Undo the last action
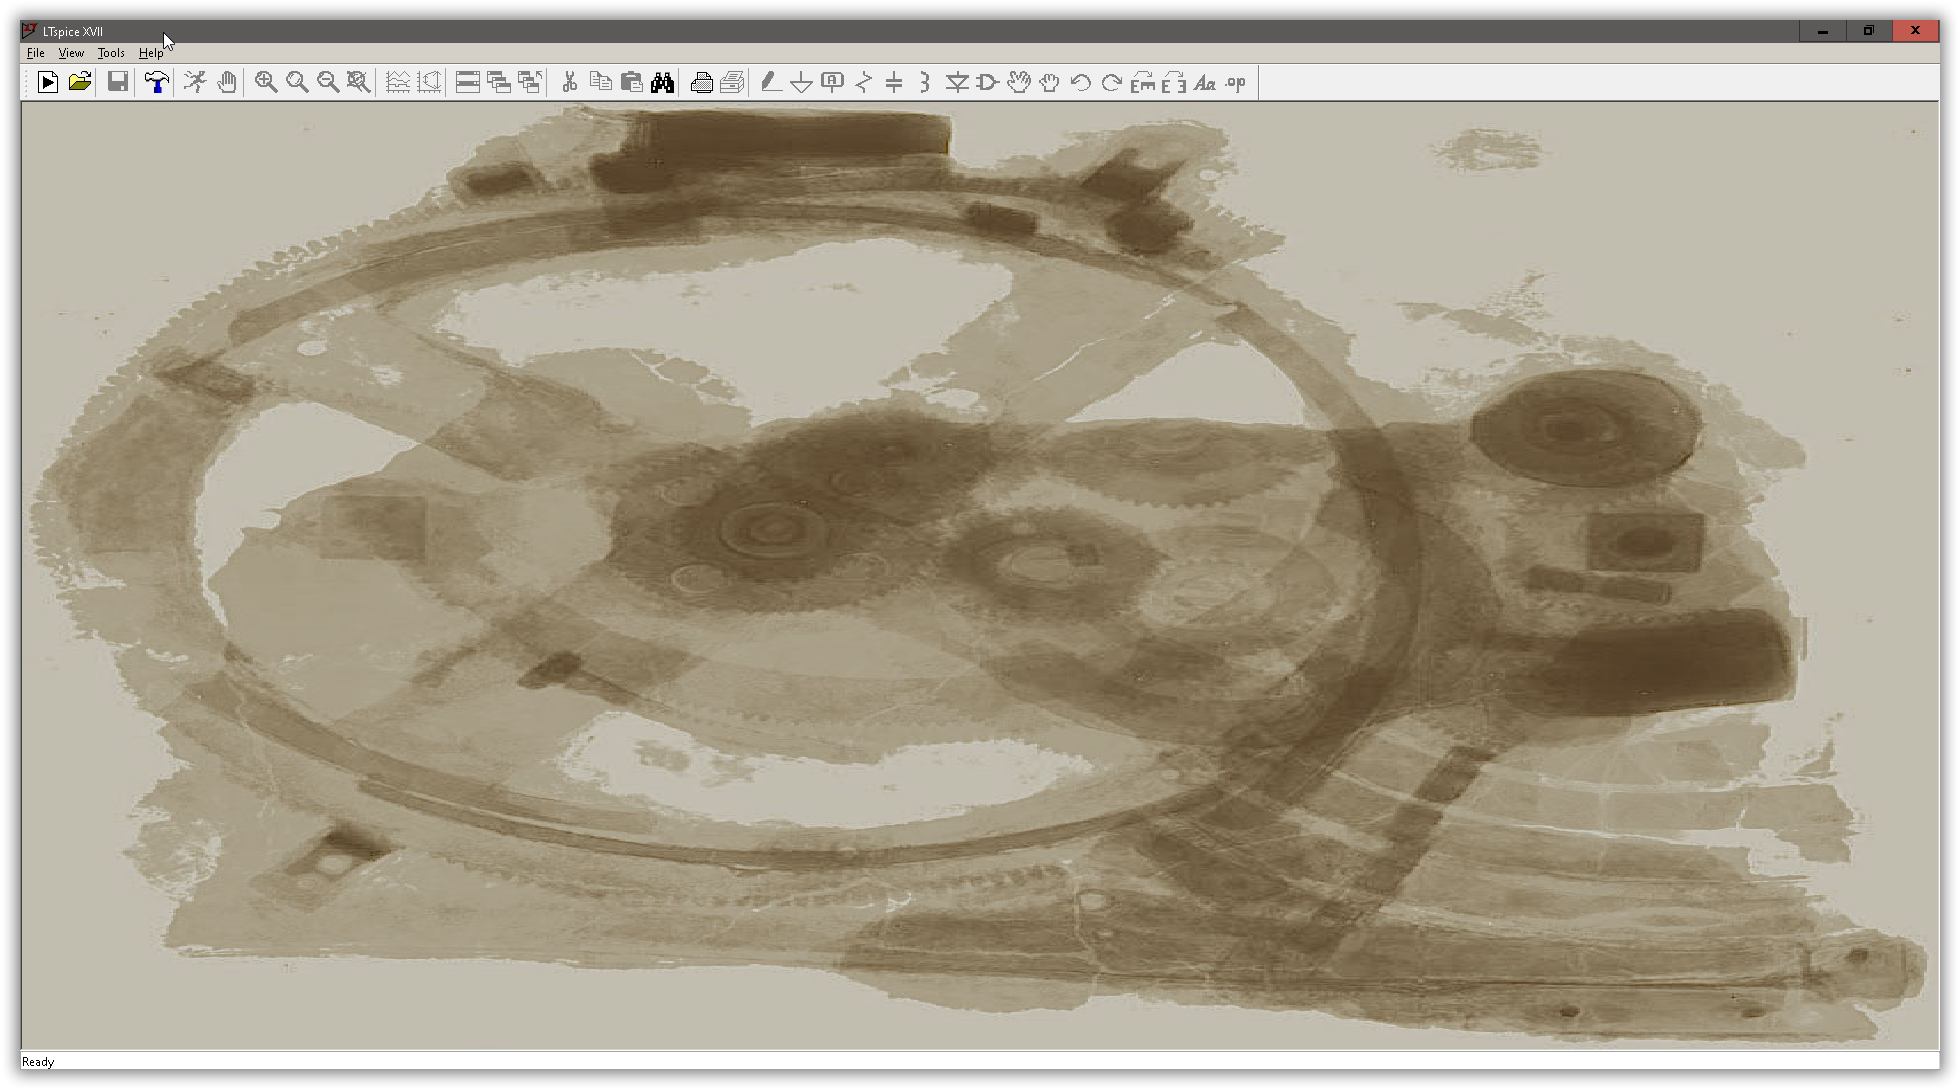This screenshot has height=1090, width=1960. (1081, 82)
